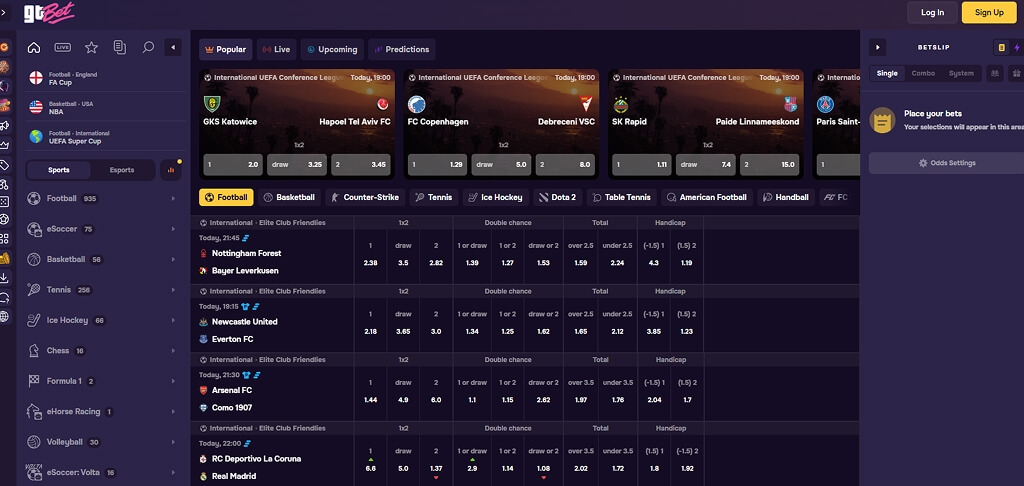Open the LIVE events icon

click(63, 47)
